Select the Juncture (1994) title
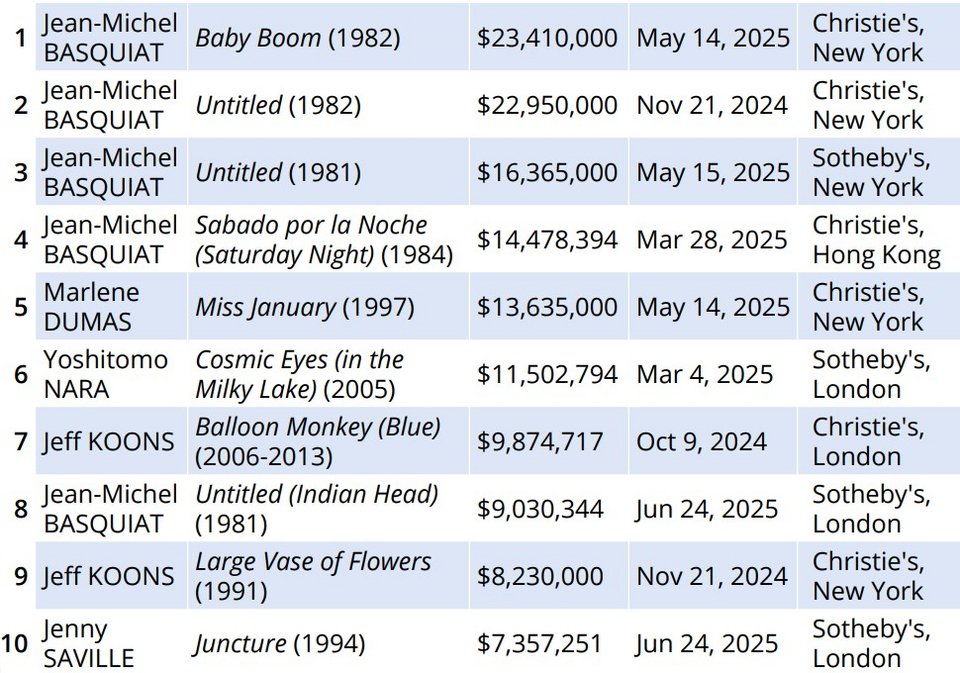This screenshot has width=960, height=673. tap(279, 643)
